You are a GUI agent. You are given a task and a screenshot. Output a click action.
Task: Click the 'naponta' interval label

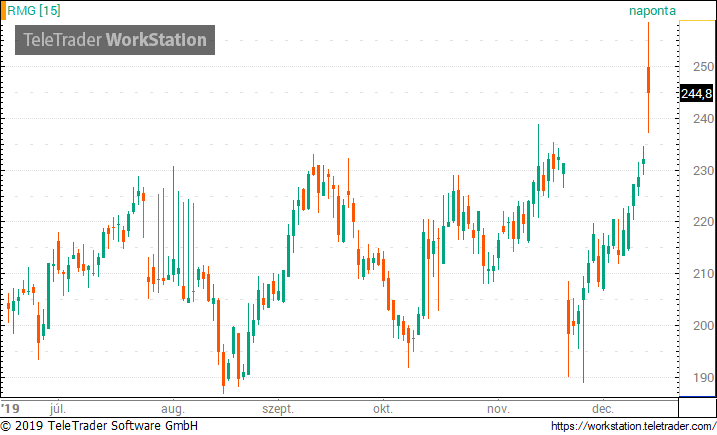coord(652,11)
